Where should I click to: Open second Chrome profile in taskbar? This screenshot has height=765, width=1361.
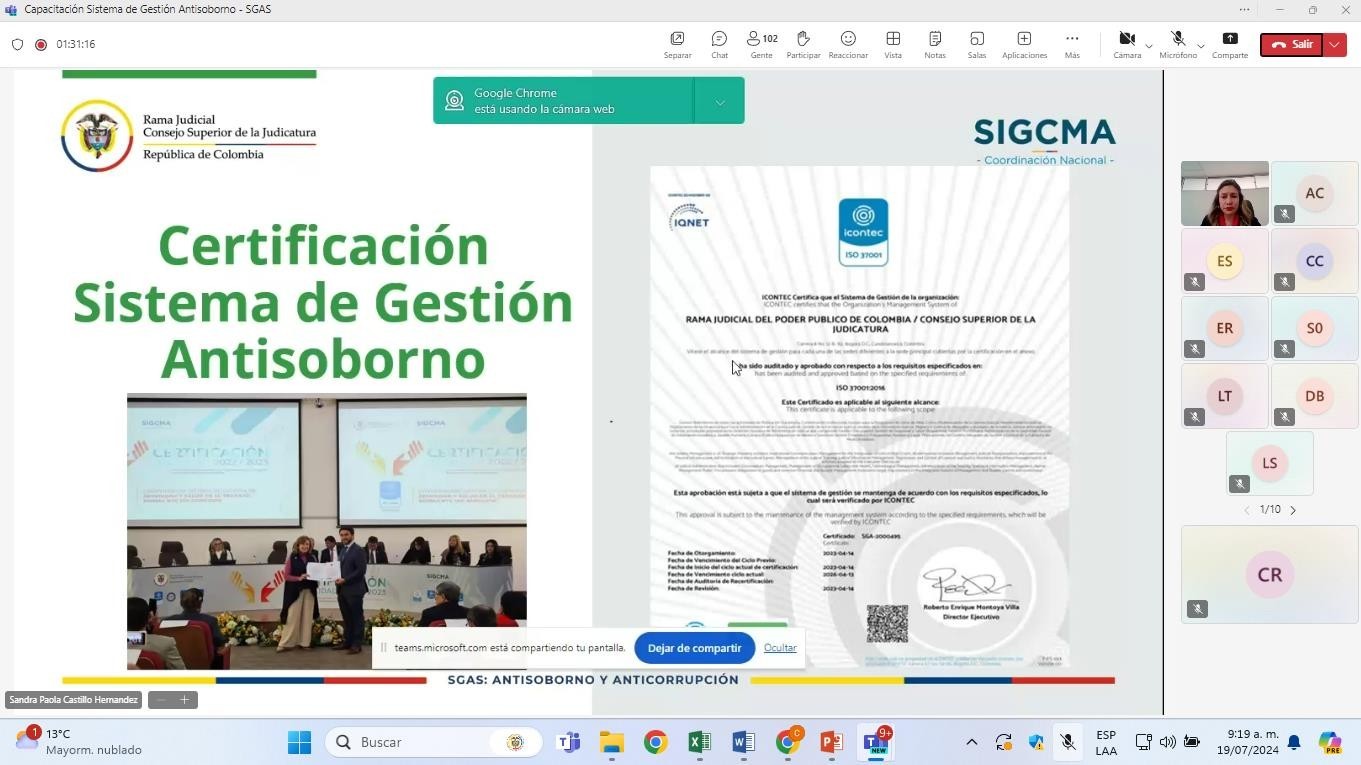(787, 742)
